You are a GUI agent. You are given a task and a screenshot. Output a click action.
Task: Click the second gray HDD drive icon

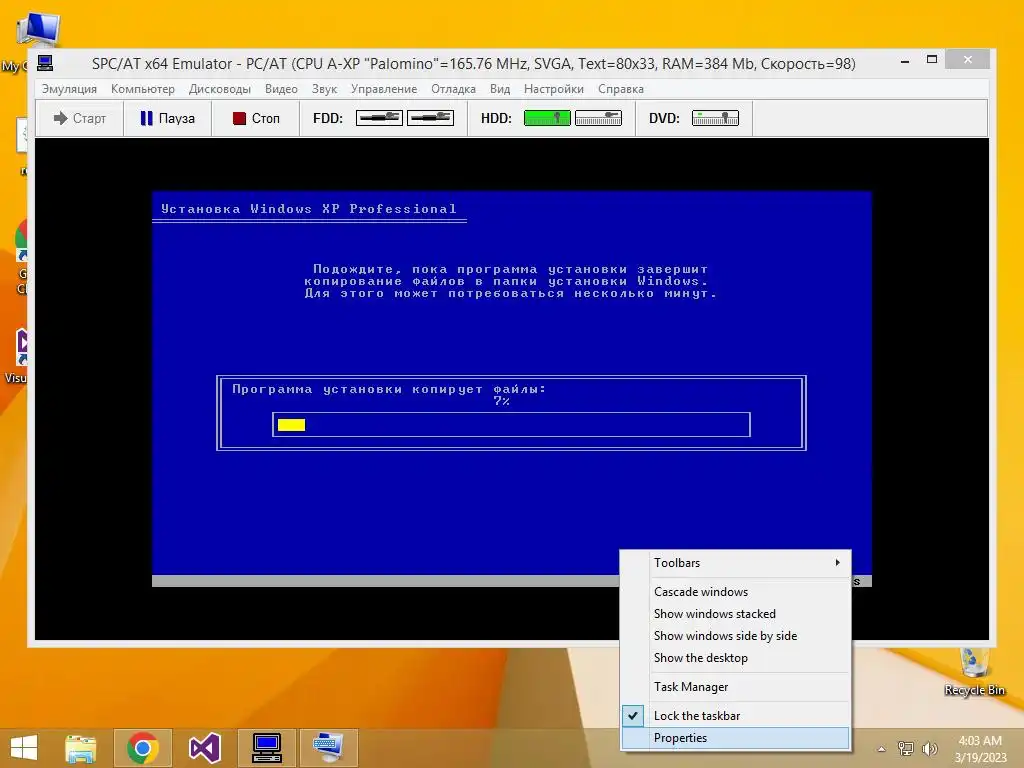point(598,118)
